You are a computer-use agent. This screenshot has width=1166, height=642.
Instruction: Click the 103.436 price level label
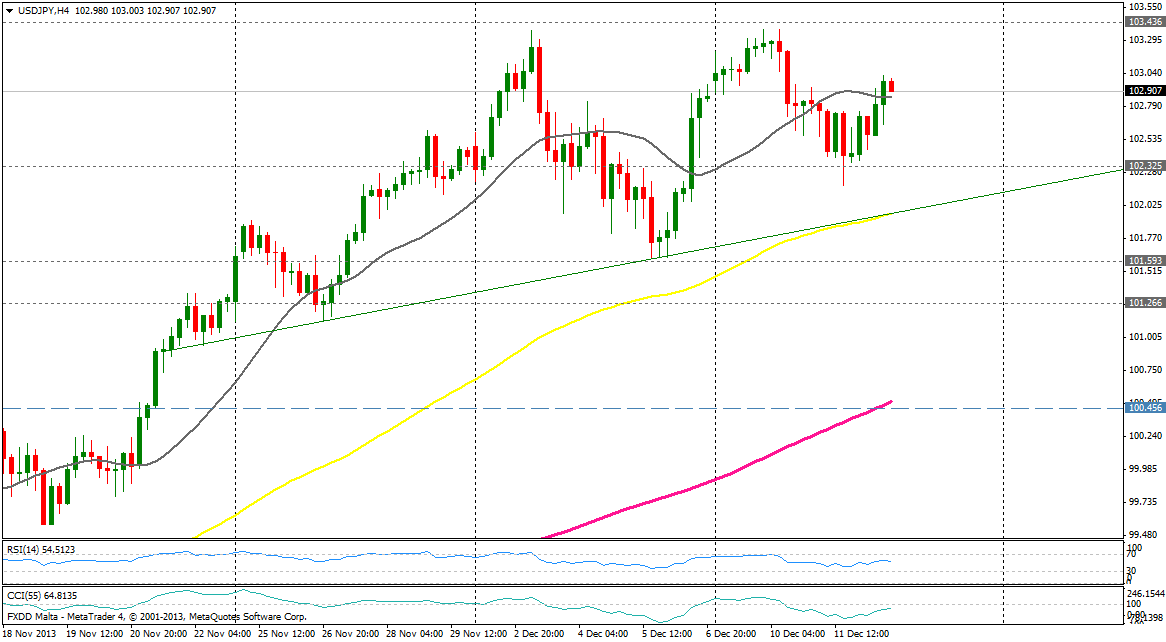pyautogui.click(x=1143, y=21)
